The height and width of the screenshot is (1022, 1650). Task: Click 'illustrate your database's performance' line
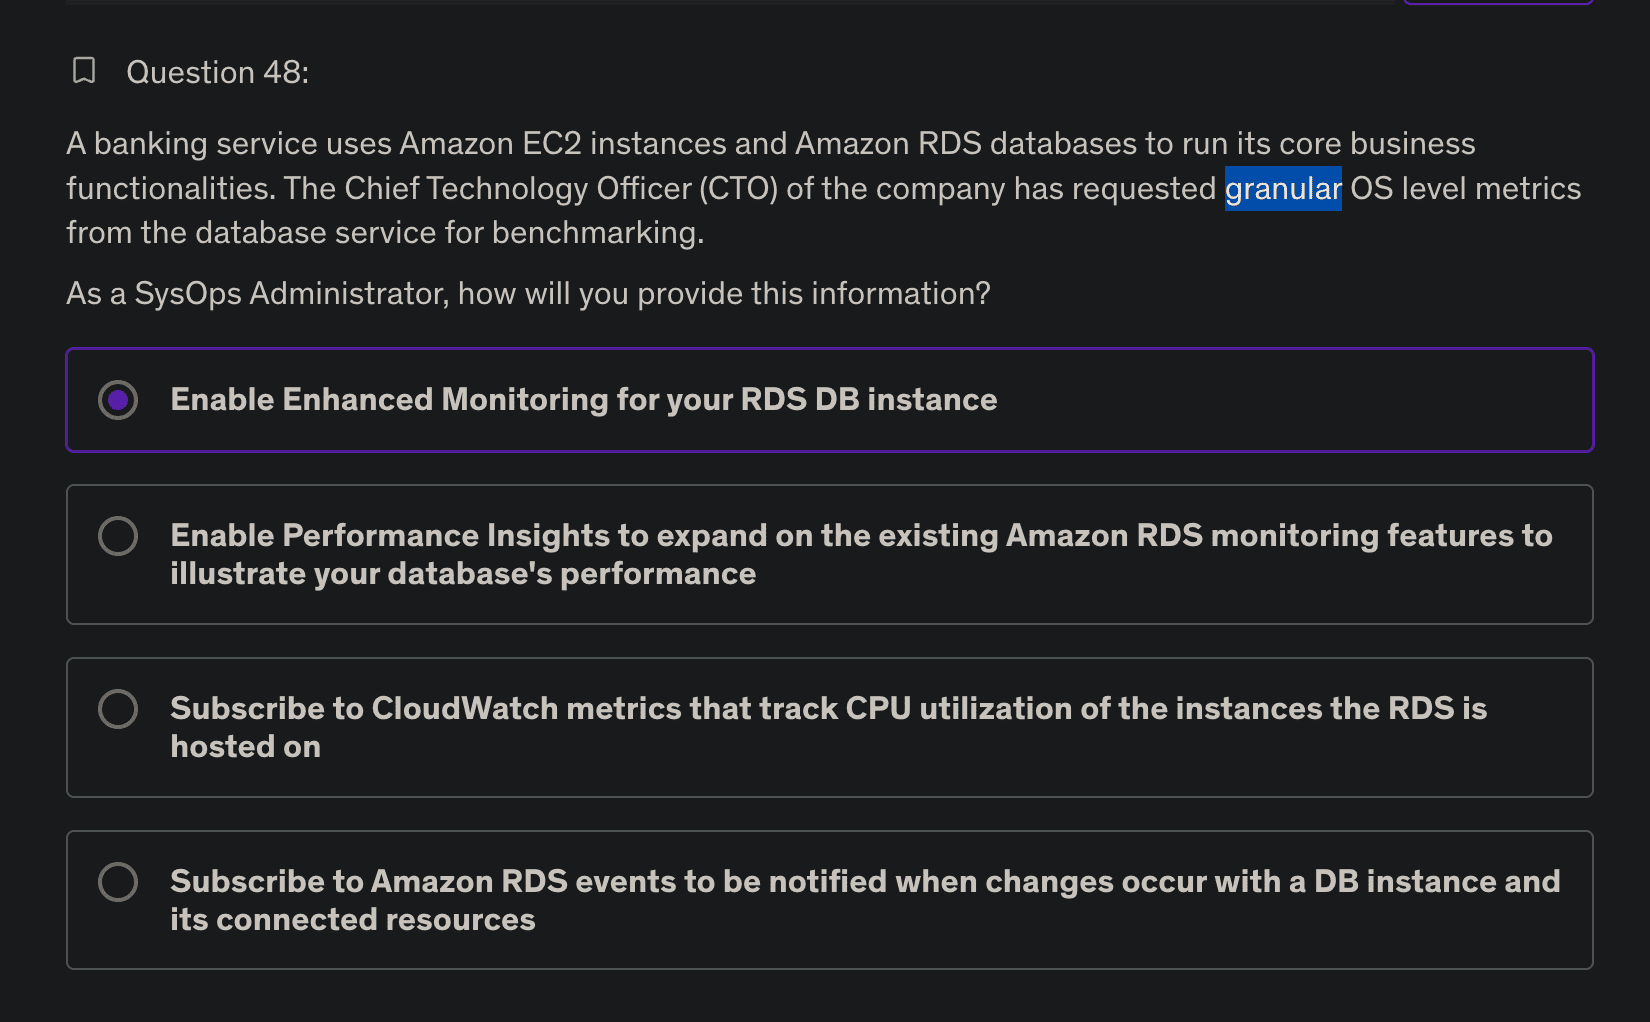pyautogui.click(x=462, y=574)
